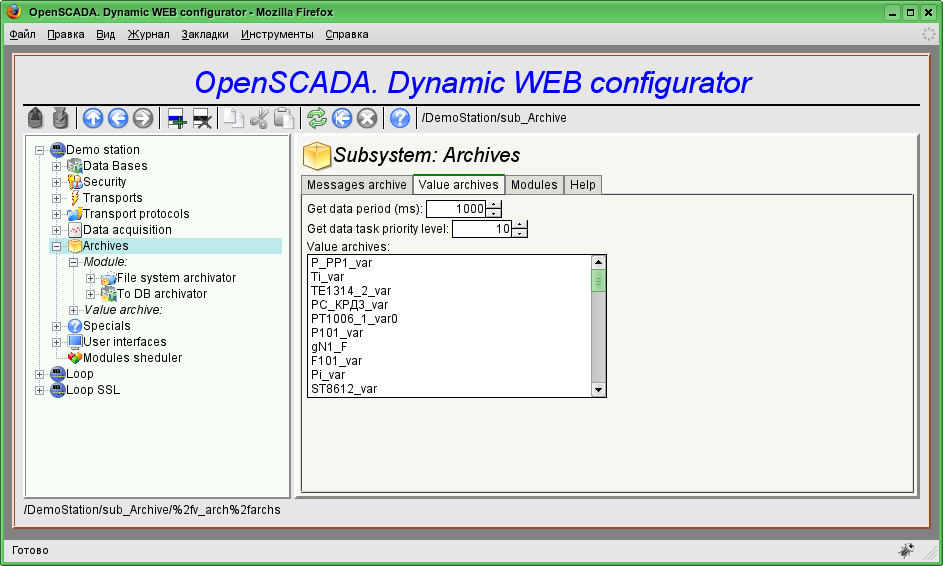This screenshot has height=566, width=943.
Task: Click the Get data period input field
Action: tap(456, 209)
